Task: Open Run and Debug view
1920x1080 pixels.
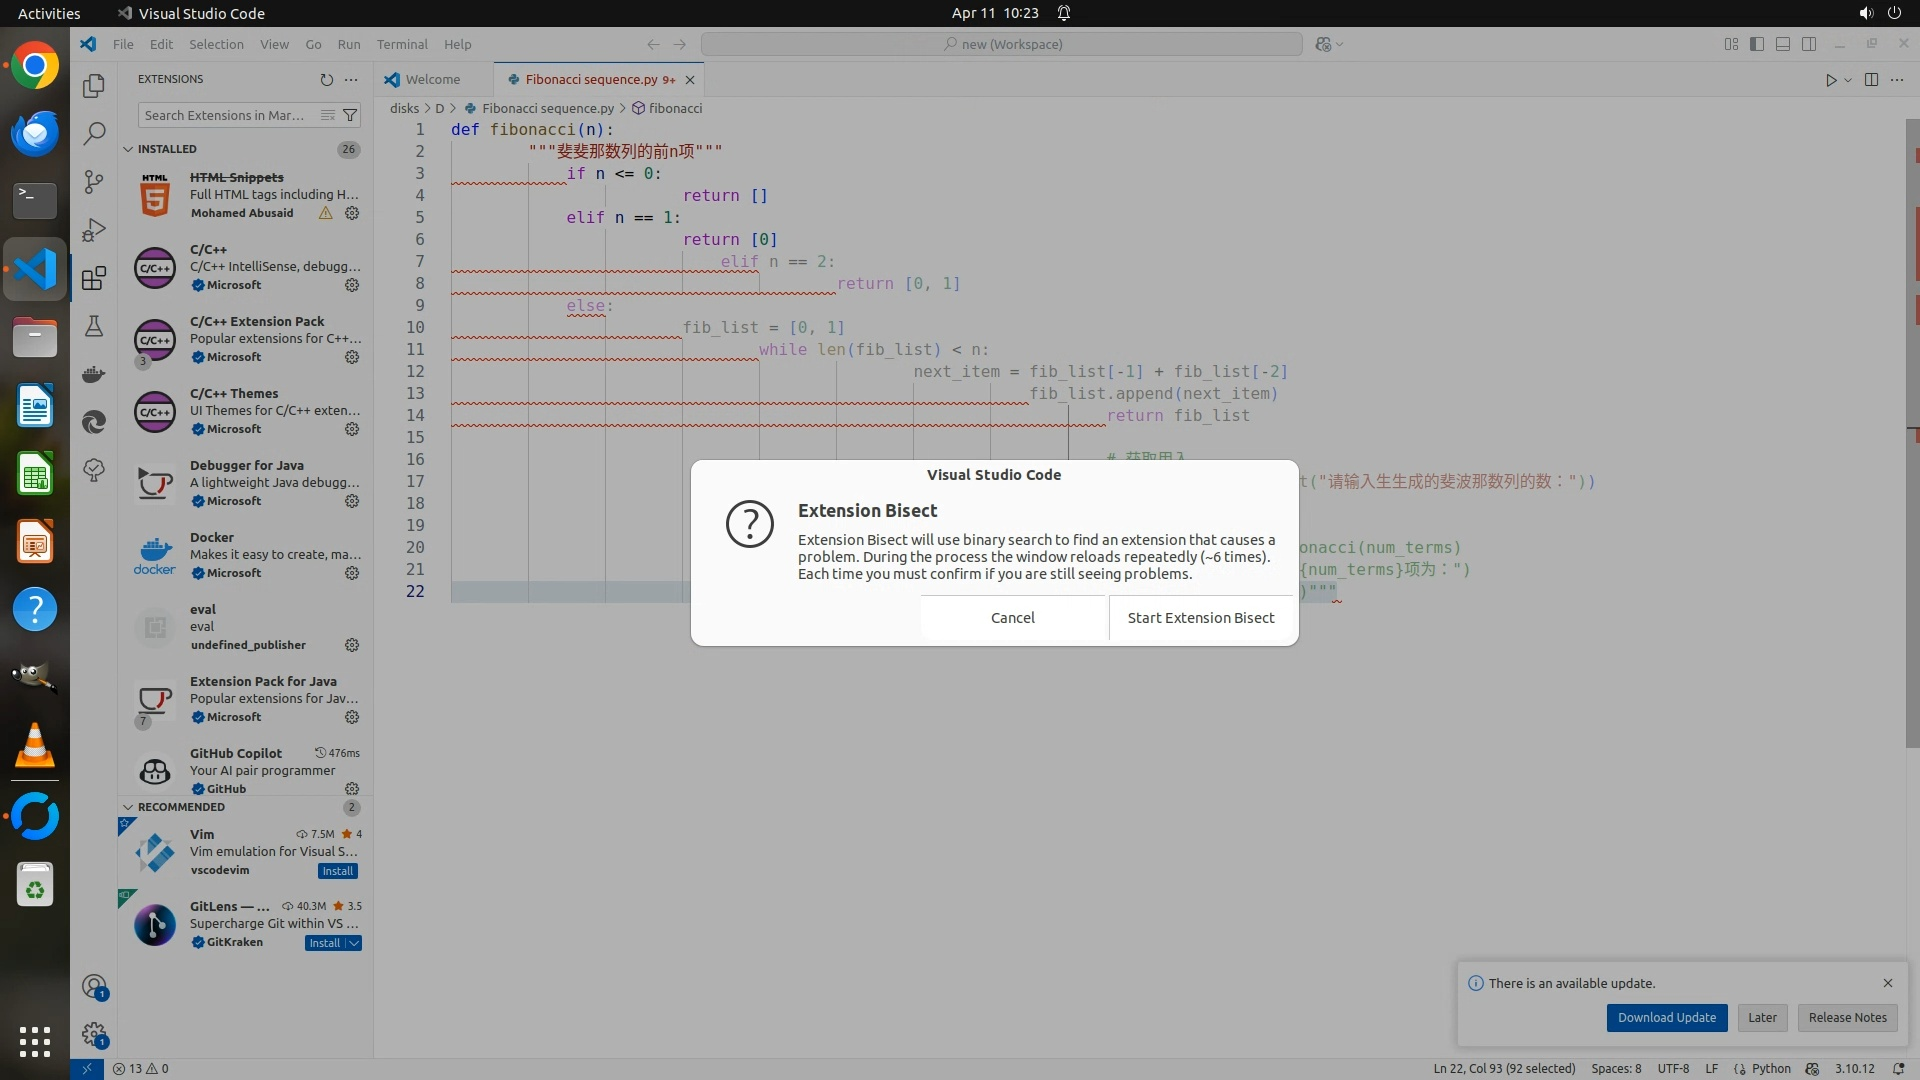Action: point(94,230)
